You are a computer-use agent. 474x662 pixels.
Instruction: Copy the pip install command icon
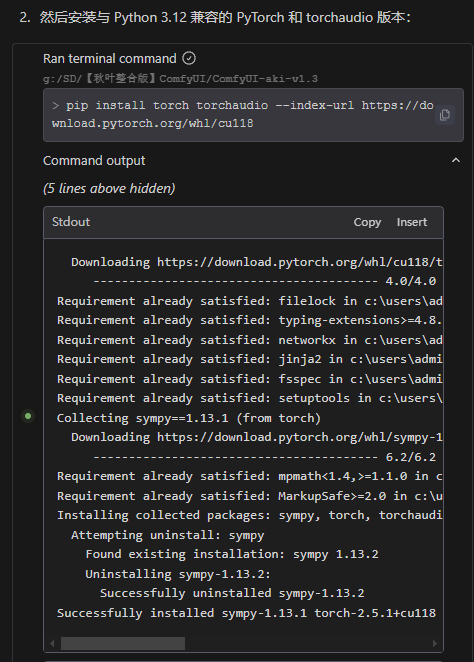pyautogui.click(x=444, y=115)
